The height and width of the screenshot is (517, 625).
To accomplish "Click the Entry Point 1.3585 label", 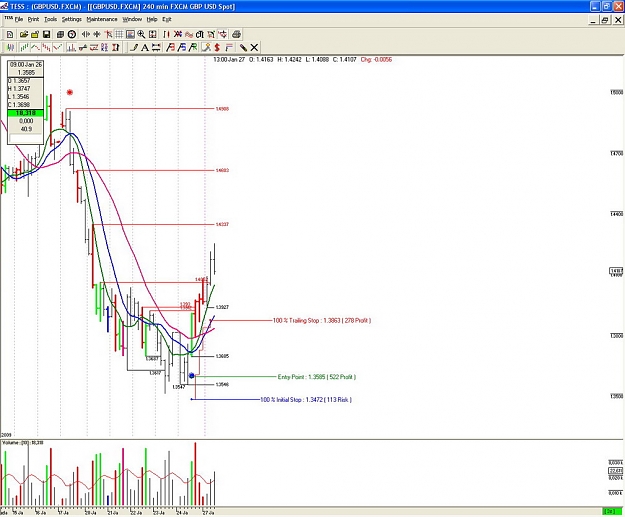I will 316,377.
